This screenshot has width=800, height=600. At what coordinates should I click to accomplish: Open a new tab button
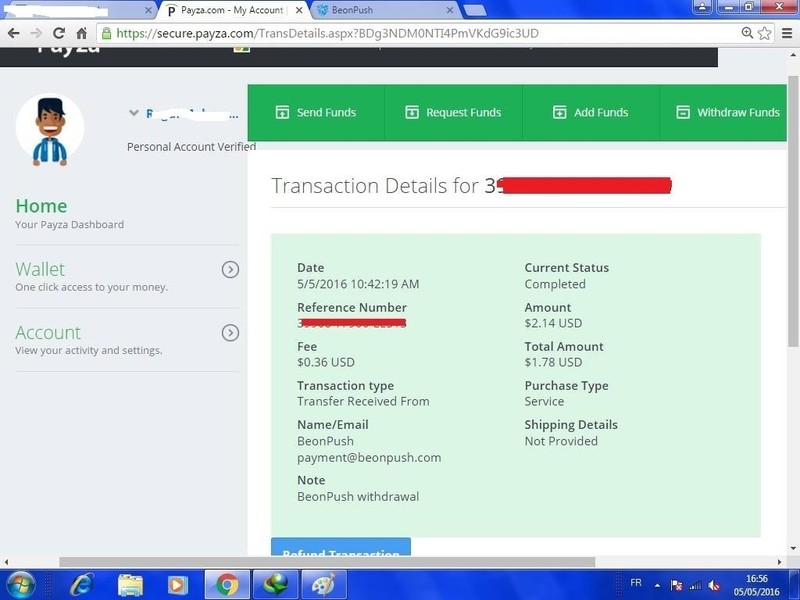(x=476, y=10)
